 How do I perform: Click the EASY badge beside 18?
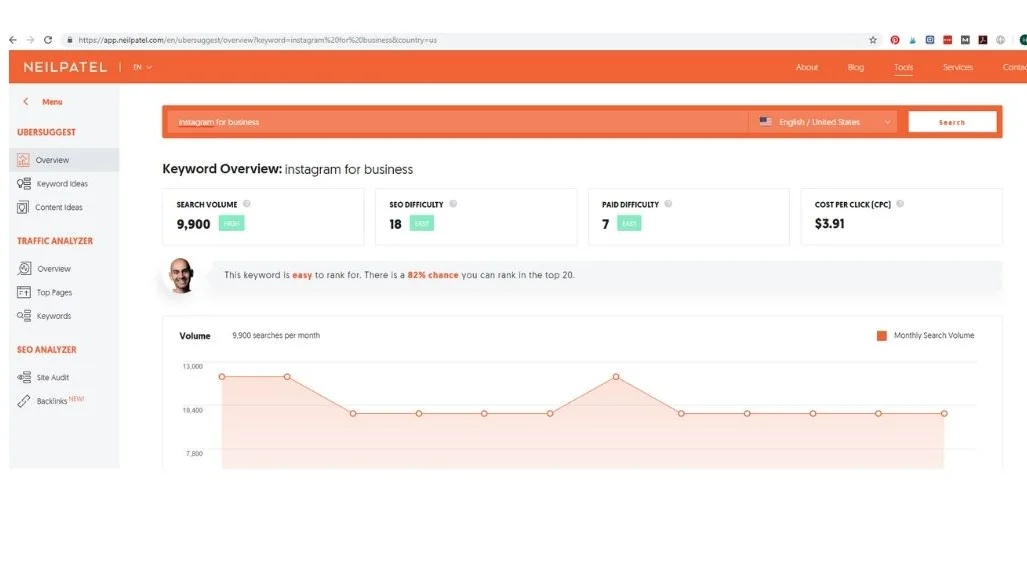pos(422,223)
